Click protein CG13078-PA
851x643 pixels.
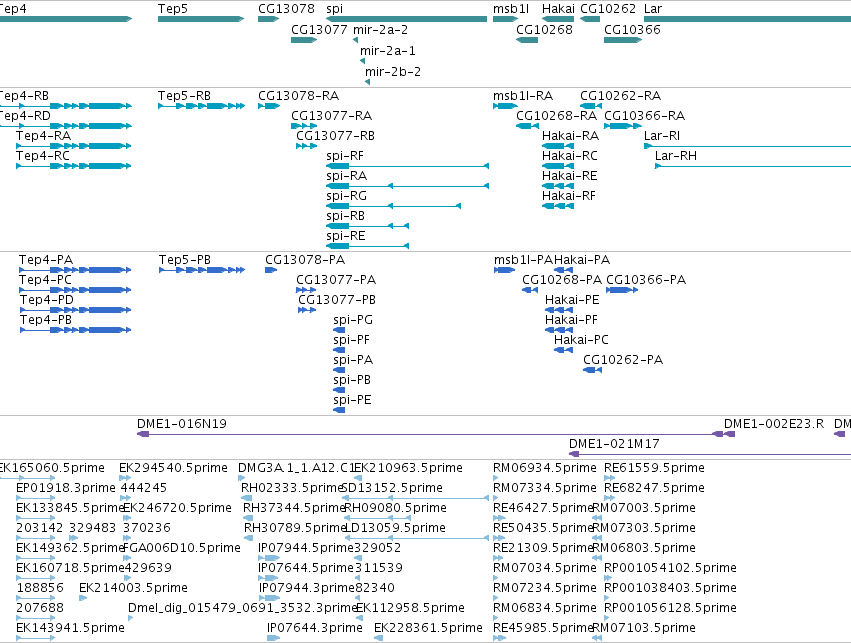[305, 260]
